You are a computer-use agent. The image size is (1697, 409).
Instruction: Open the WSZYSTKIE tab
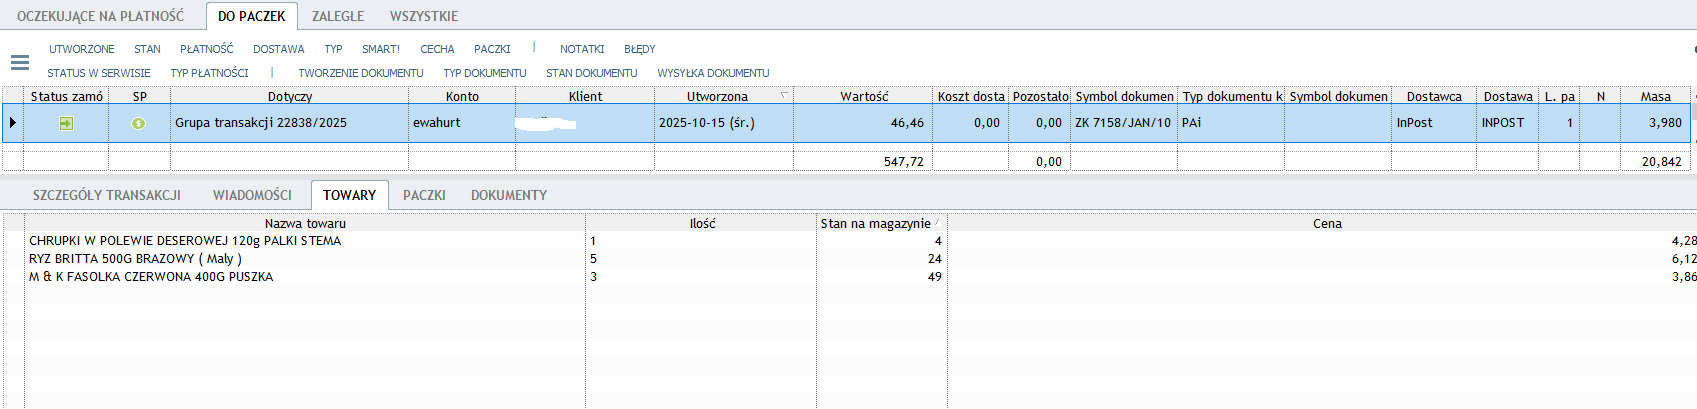(424, 16)
